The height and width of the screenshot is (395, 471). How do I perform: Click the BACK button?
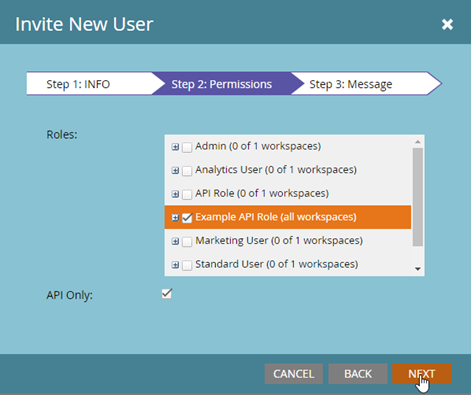coord(358,374)
